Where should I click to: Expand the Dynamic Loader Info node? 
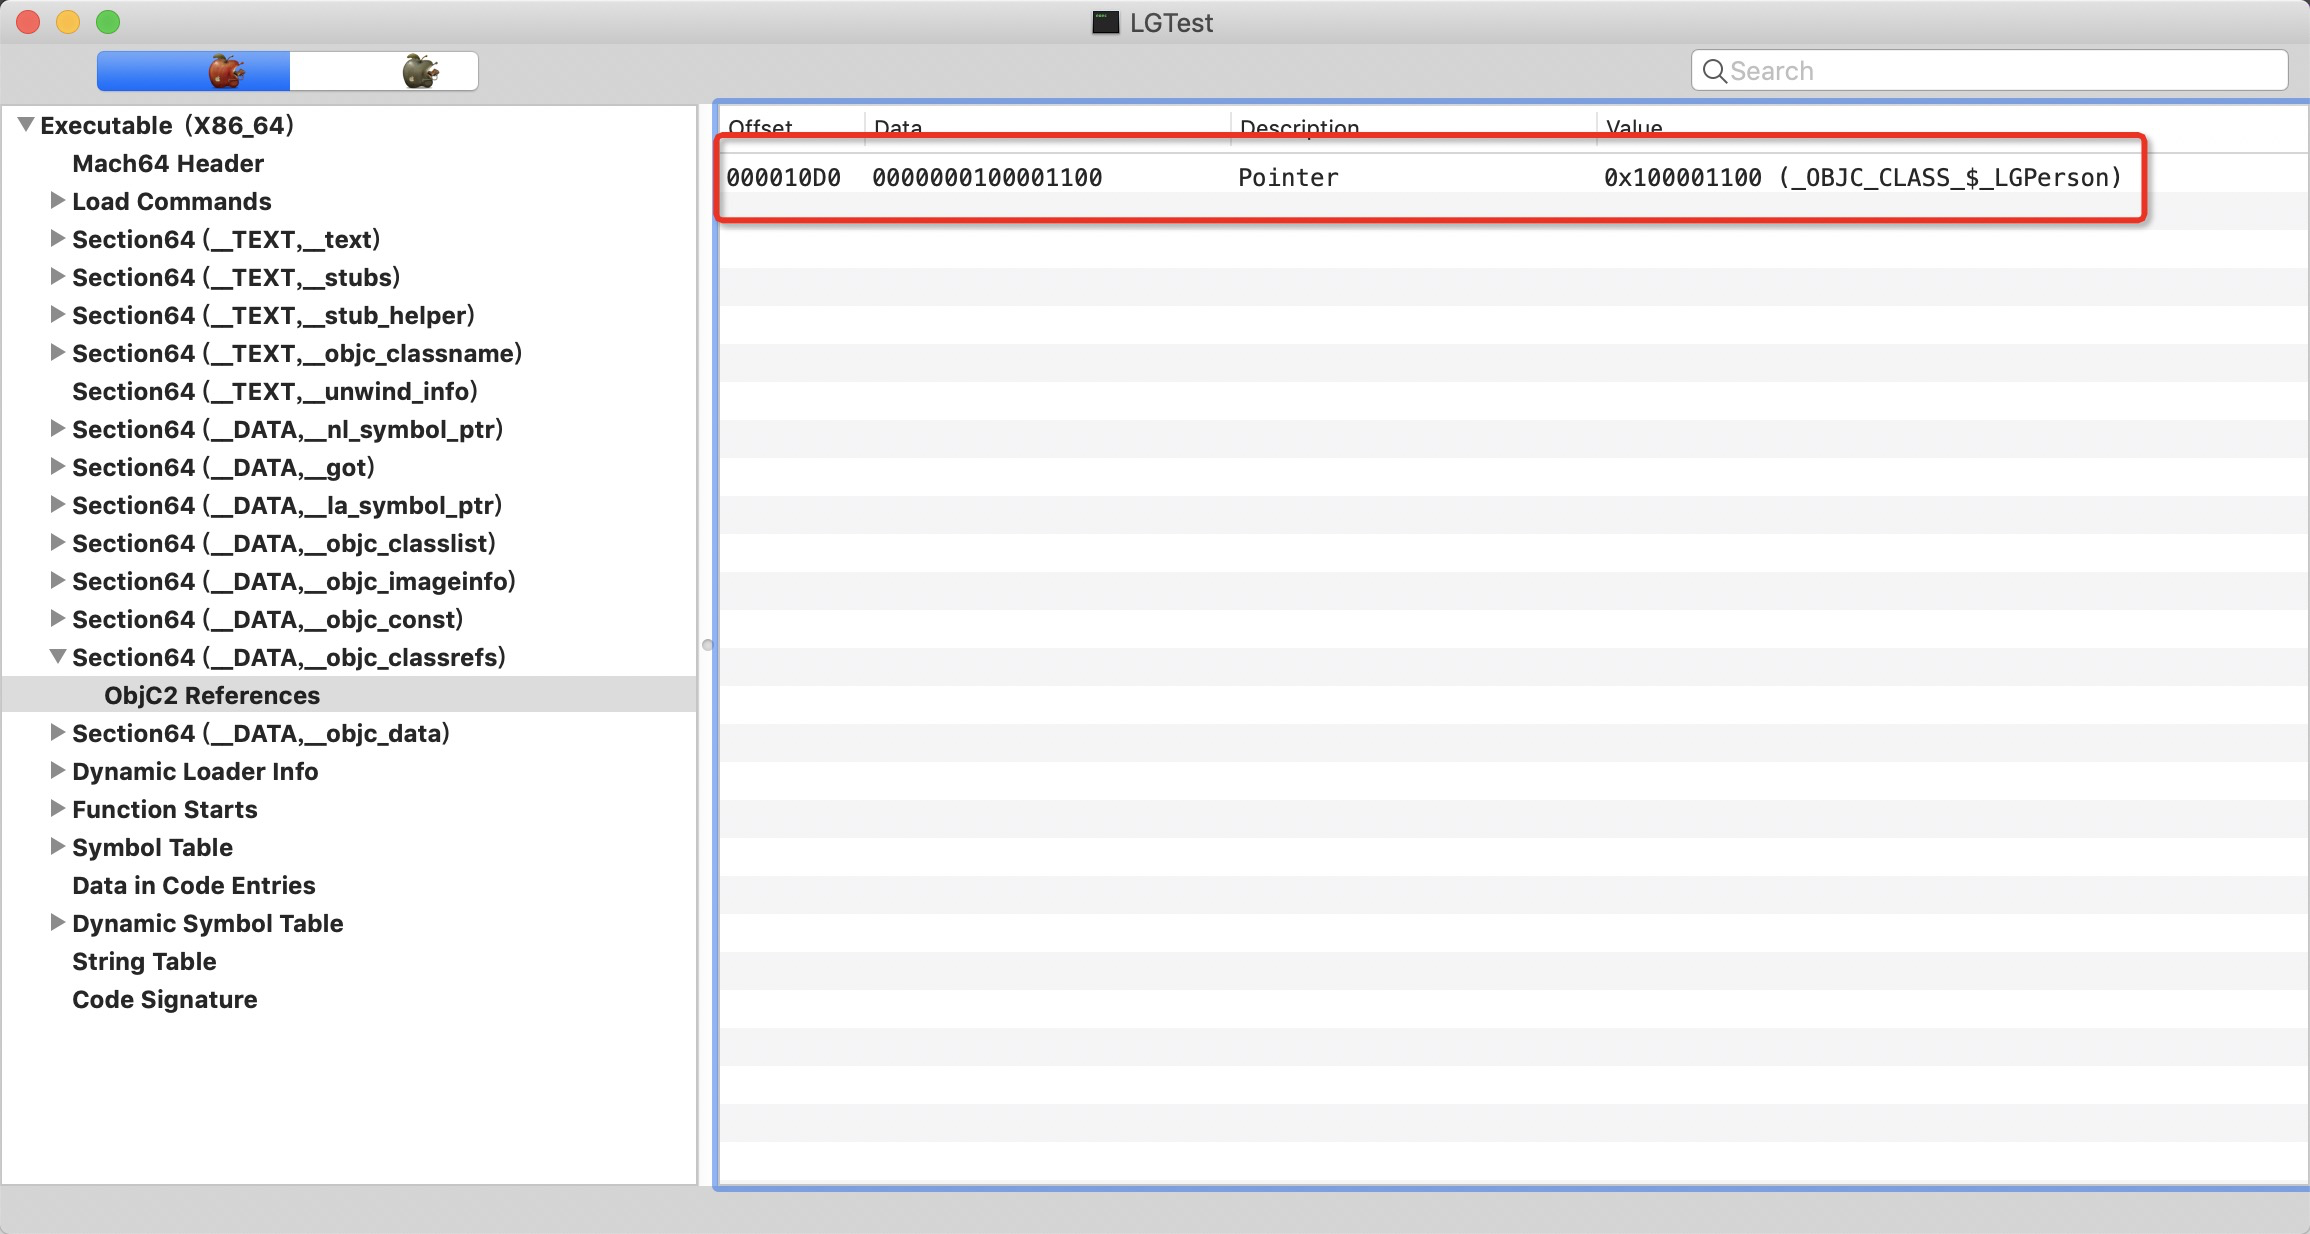[x=58, y=771]
